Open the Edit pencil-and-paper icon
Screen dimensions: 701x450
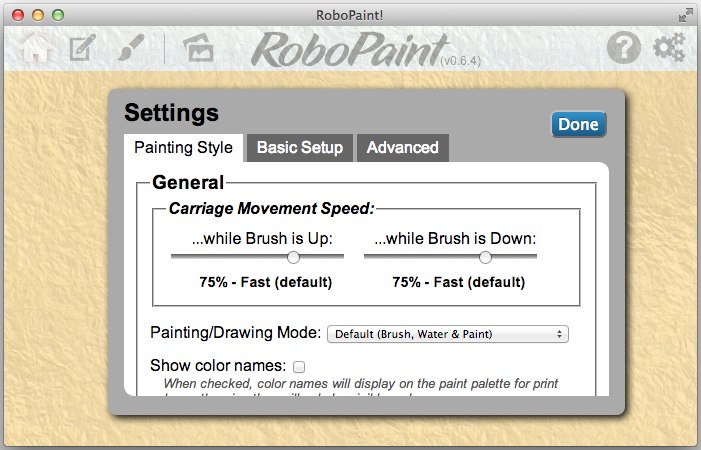point(83,47)
